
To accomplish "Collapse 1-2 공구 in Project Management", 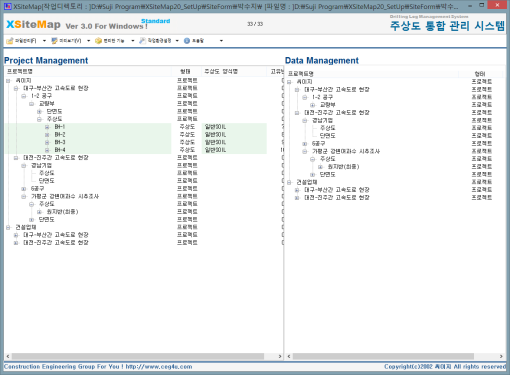I will 24,96.
